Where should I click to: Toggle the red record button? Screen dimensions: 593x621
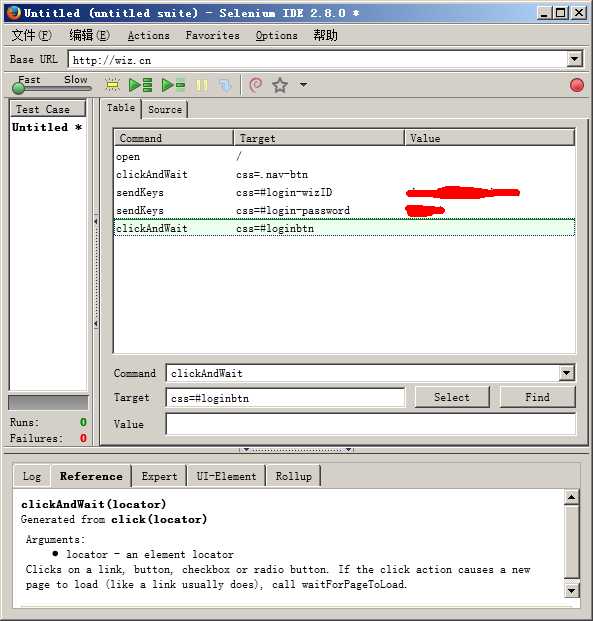(576, 85)
